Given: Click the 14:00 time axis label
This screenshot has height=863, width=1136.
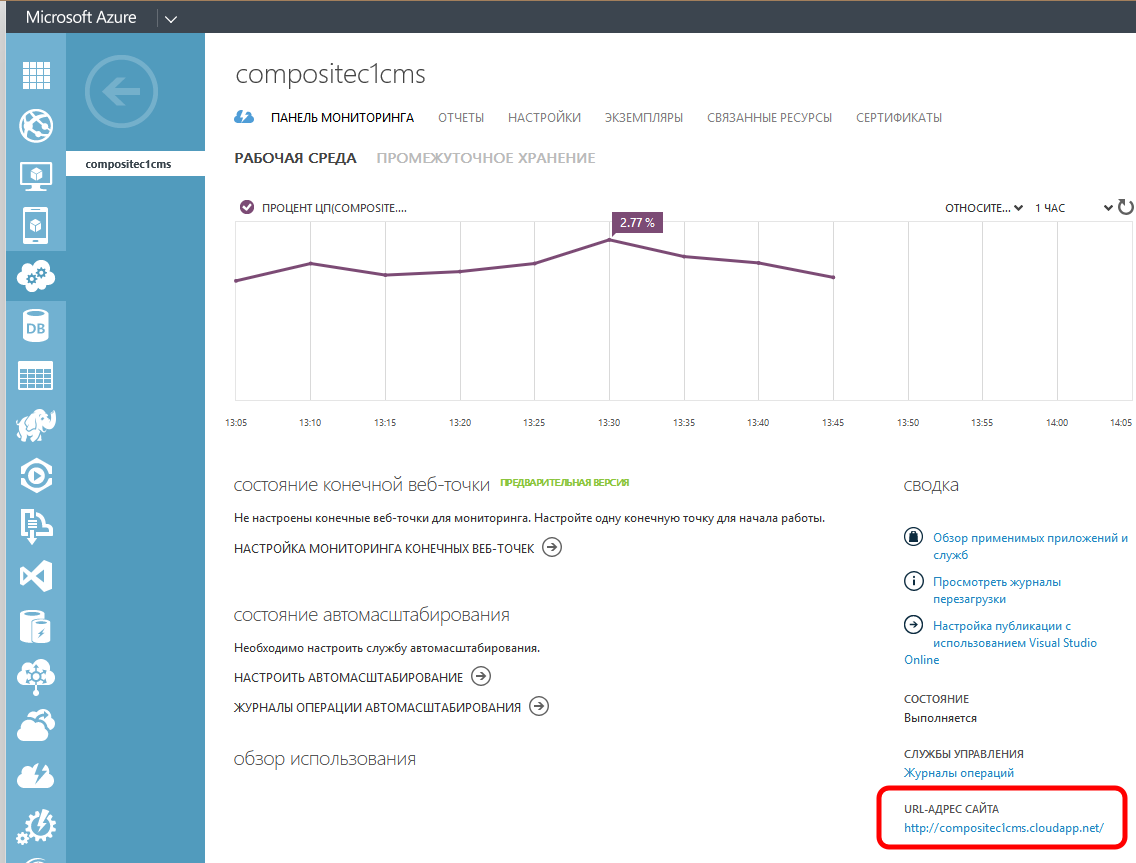Looking at the screenshot, I should 1056,422.
